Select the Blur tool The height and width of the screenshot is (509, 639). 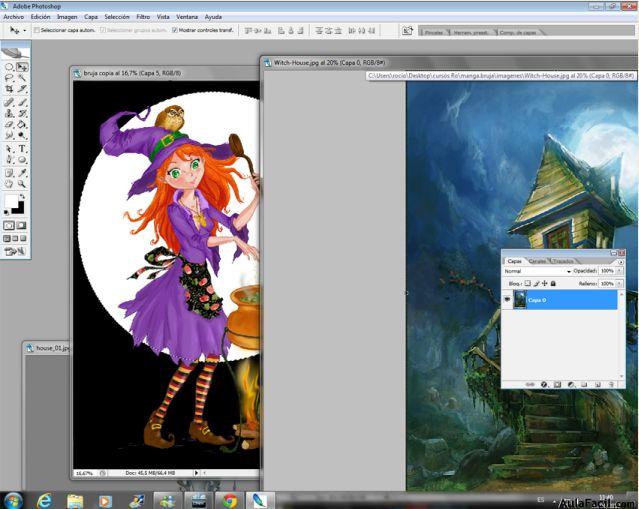pos(9,135)
